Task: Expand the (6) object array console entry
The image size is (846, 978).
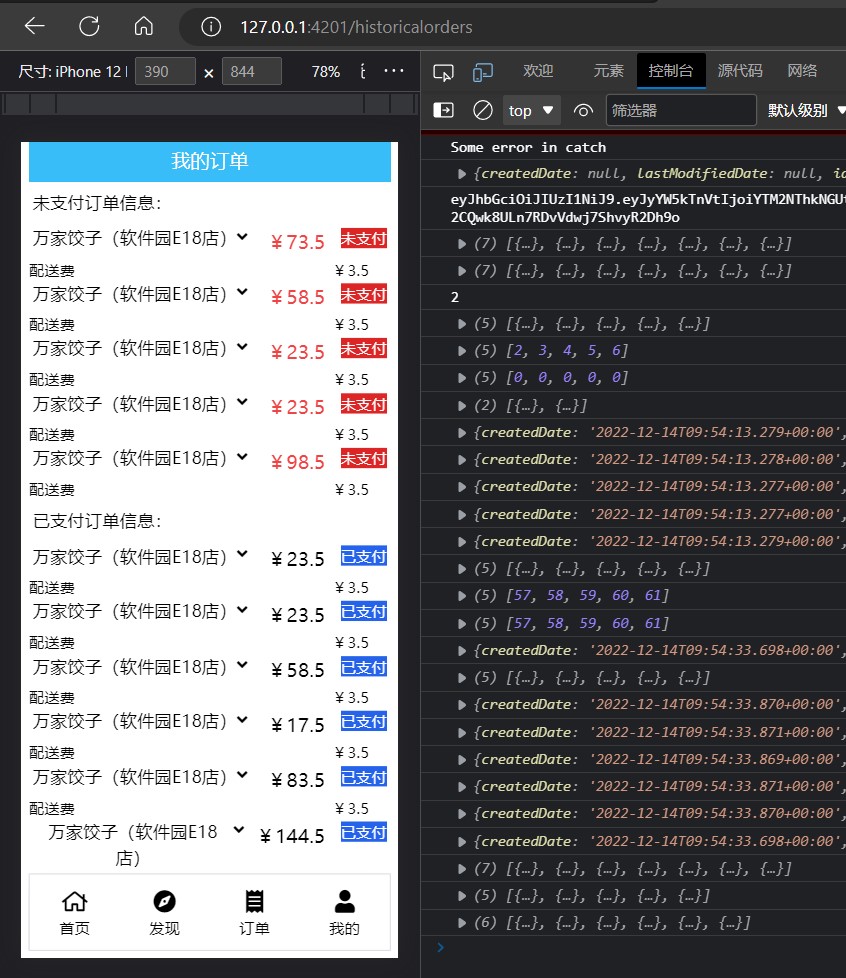Action: point(462,923)
